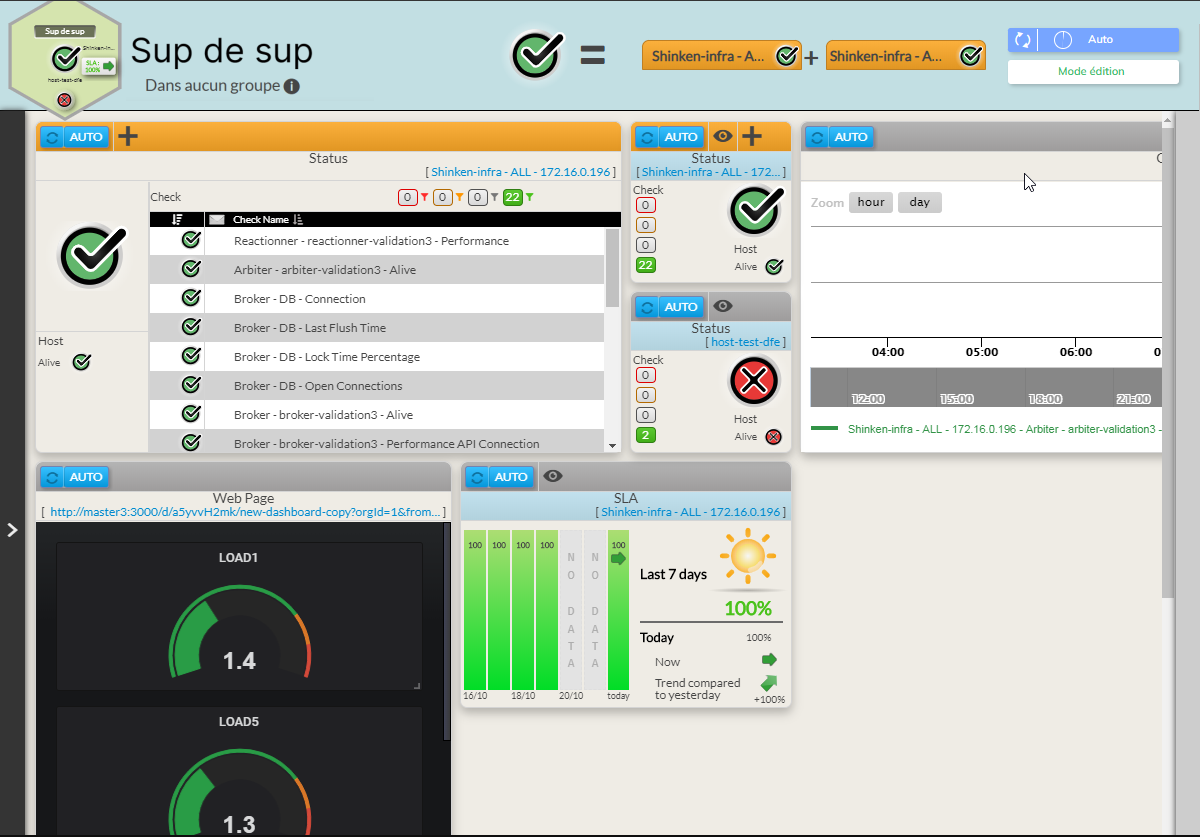The width and height of the screenshot is (1200, 837).
Task: Click the red cross icon at the hexagon bottom
Action: click(x=64, y=99)
